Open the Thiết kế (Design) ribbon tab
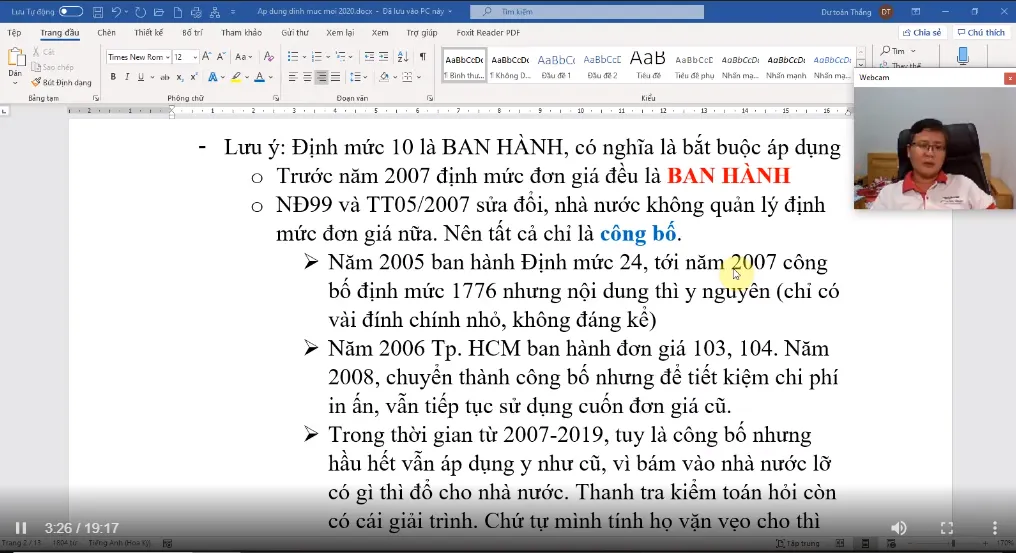Viewport: 1016px width, 553px height. (x=148, y=32)
